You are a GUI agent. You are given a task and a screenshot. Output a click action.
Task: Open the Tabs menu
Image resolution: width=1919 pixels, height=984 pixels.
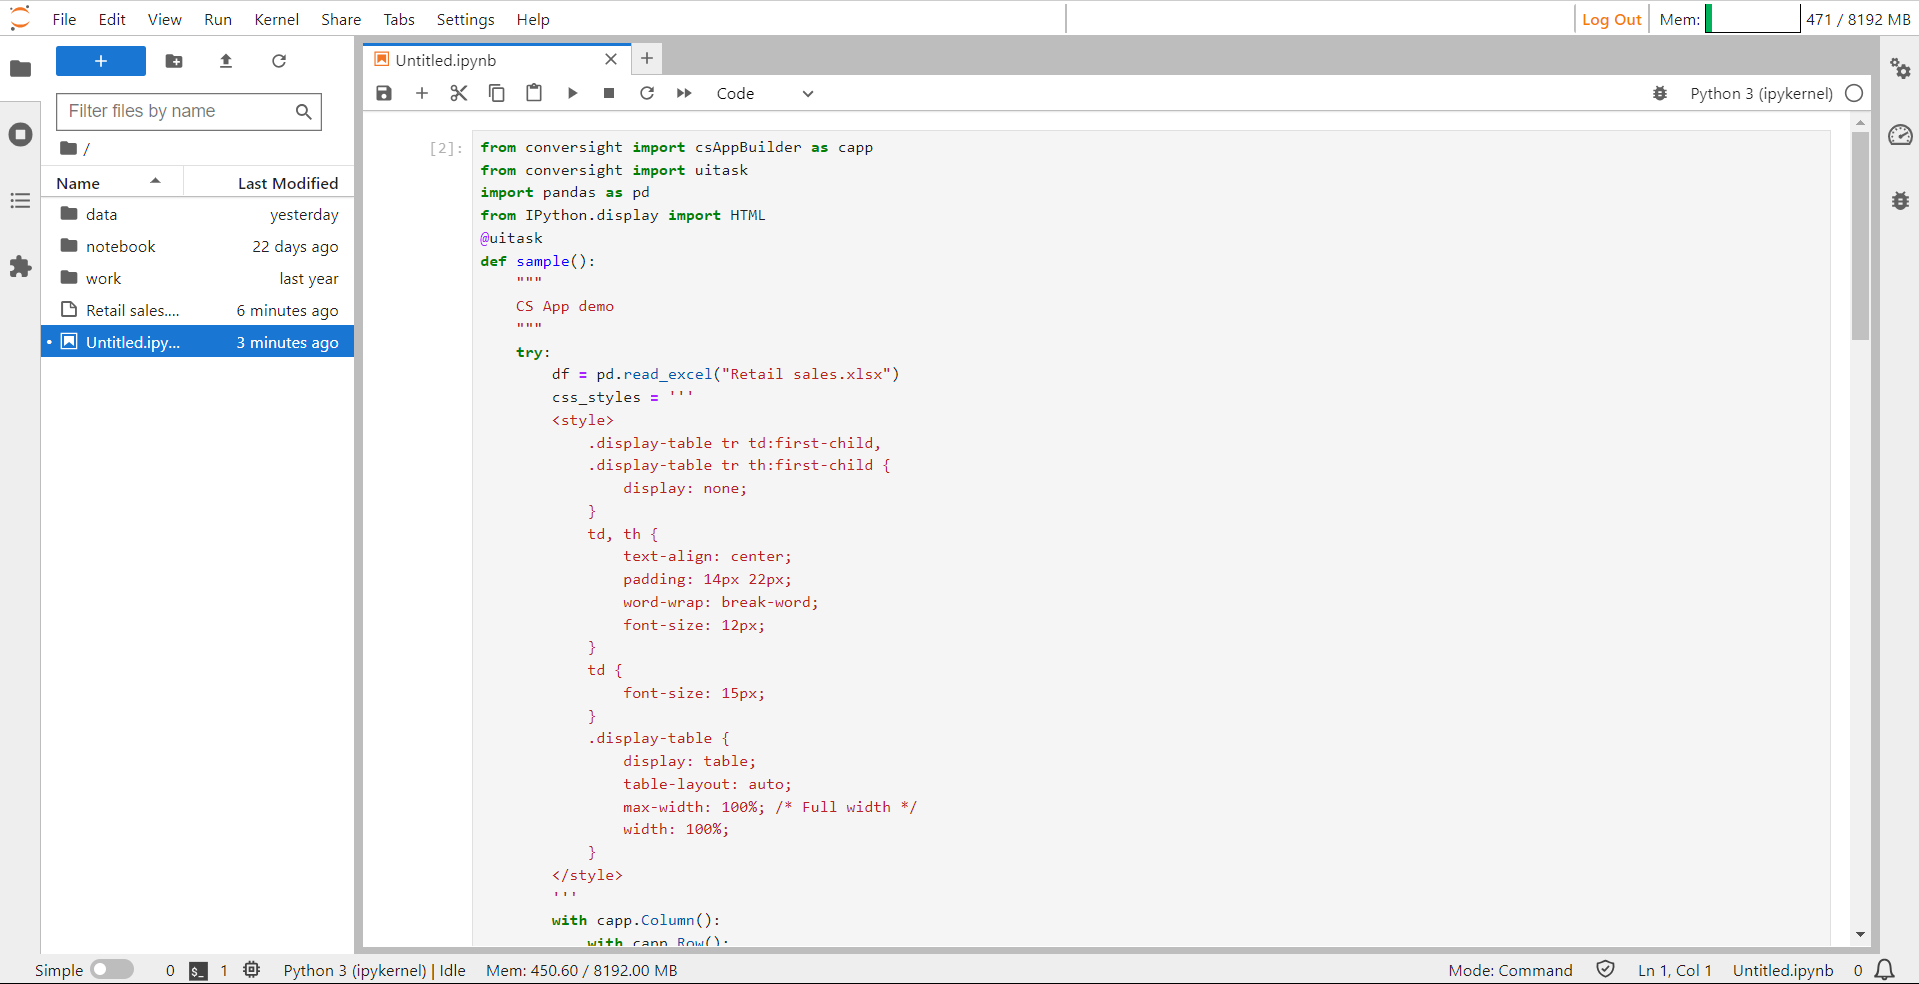click(x=399, y=19)
